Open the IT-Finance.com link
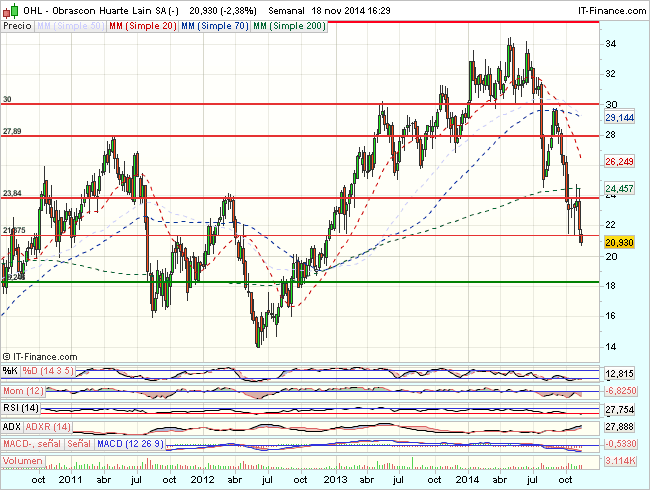650x490 pixels. pyautogui.click(x=603, y=8)
